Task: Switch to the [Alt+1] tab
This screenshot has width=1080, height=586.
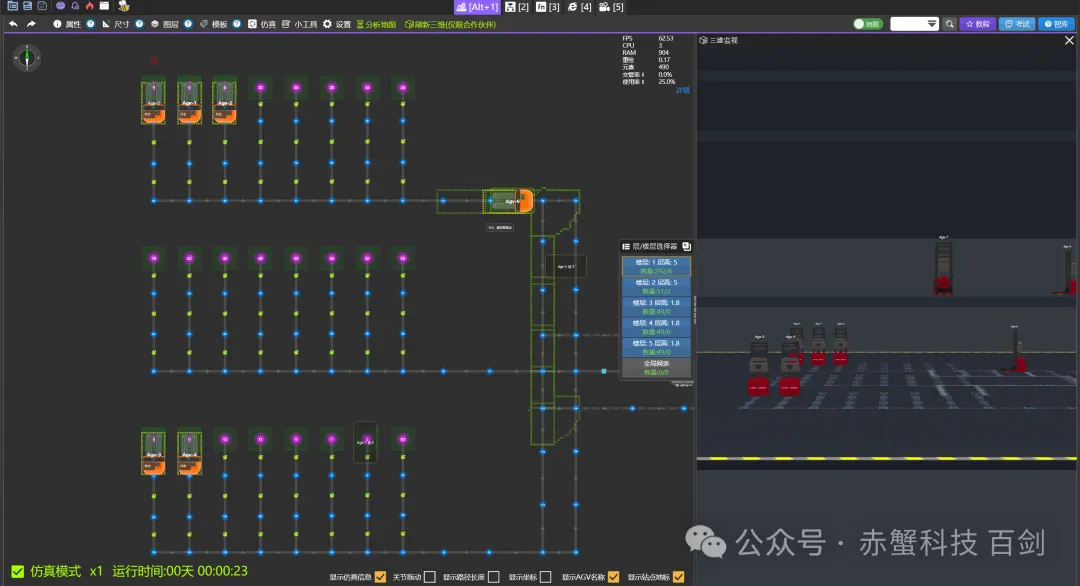Action: 477,7
